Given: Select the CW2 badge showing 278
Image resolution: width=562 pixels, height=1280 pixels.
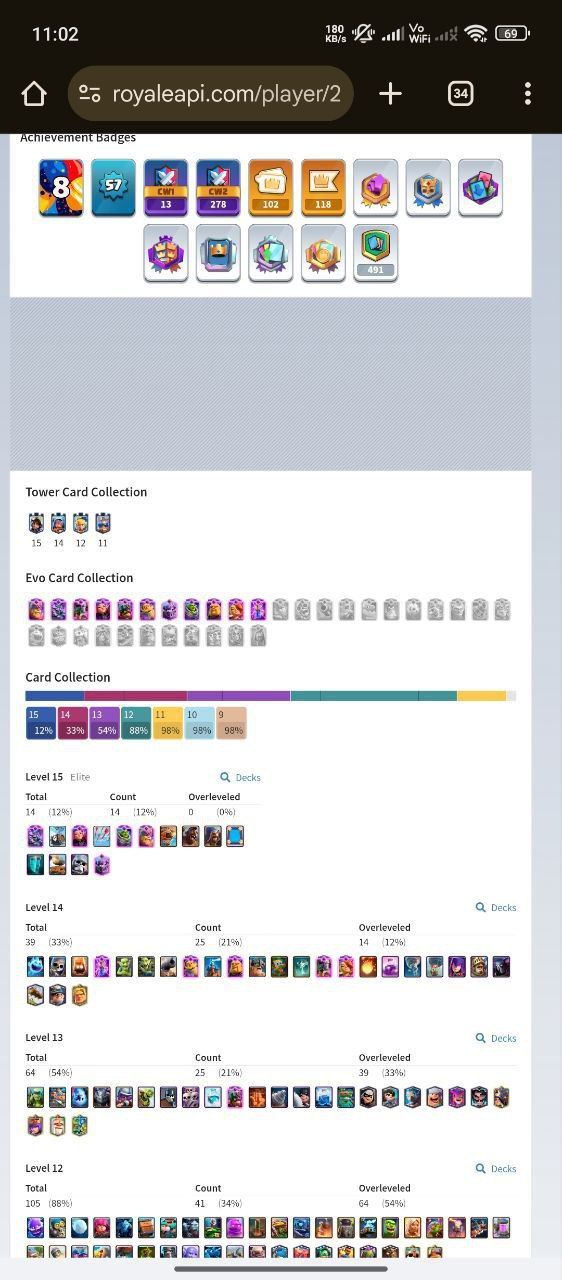Looking at the screenshot, I should click(218, 188).
